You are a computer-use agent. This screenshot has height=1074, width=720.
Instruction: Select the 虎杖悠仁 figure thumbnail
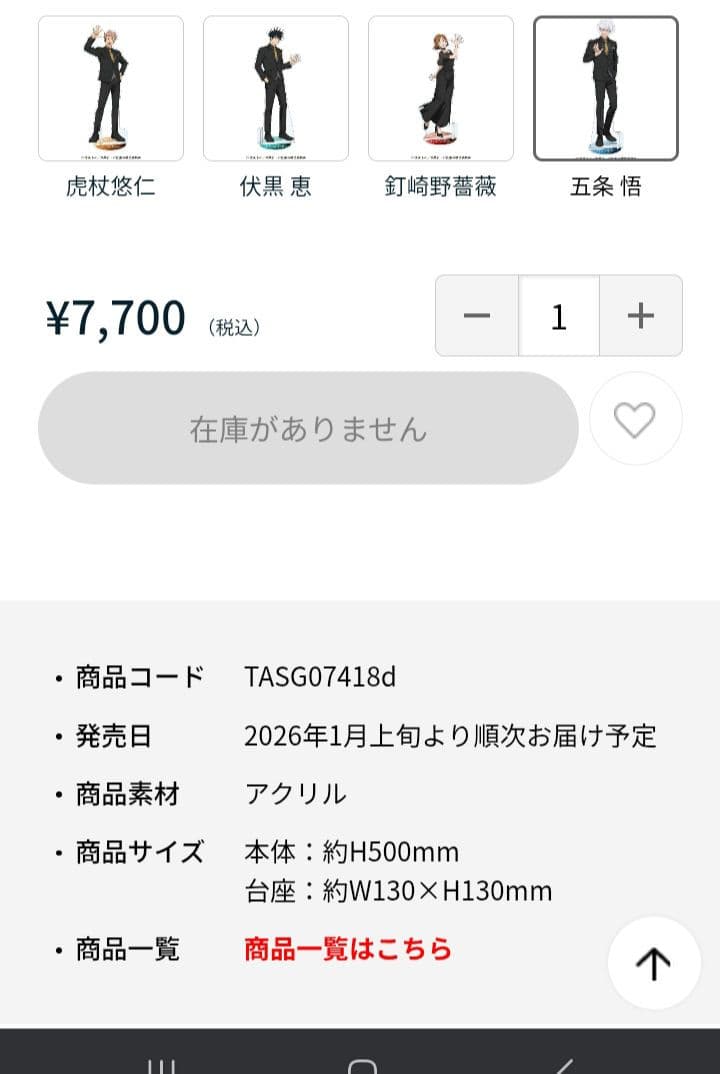click(111, 89)
